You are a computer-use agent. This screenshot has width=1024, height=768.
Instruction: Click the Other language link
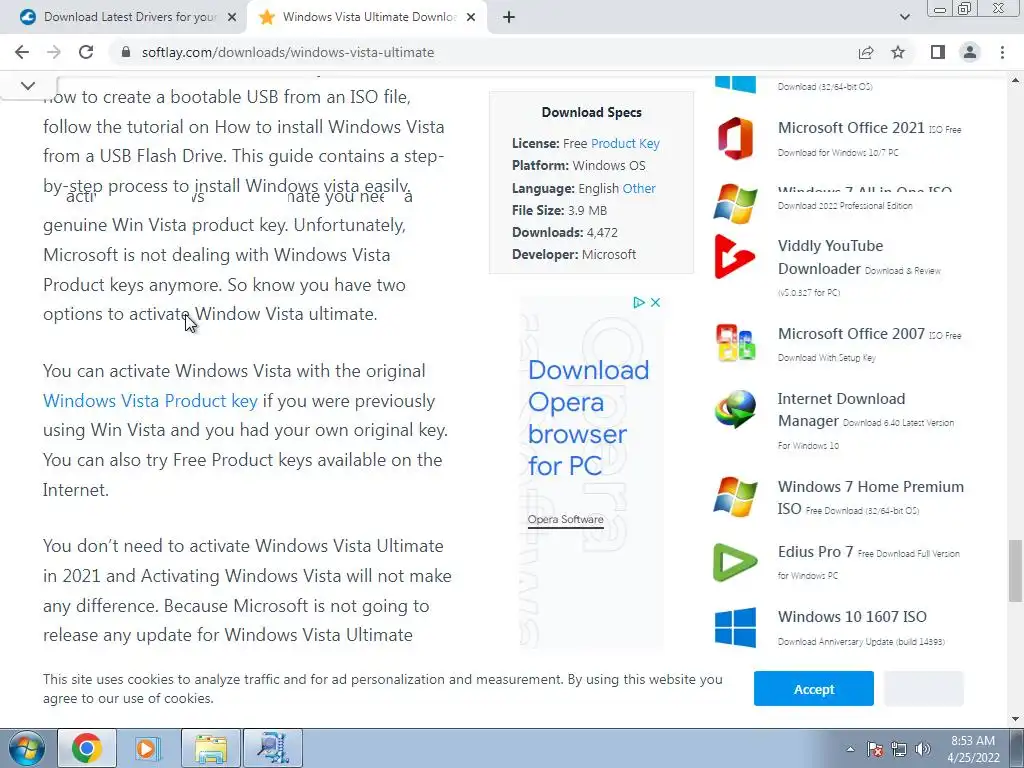(x=639, y=188)
